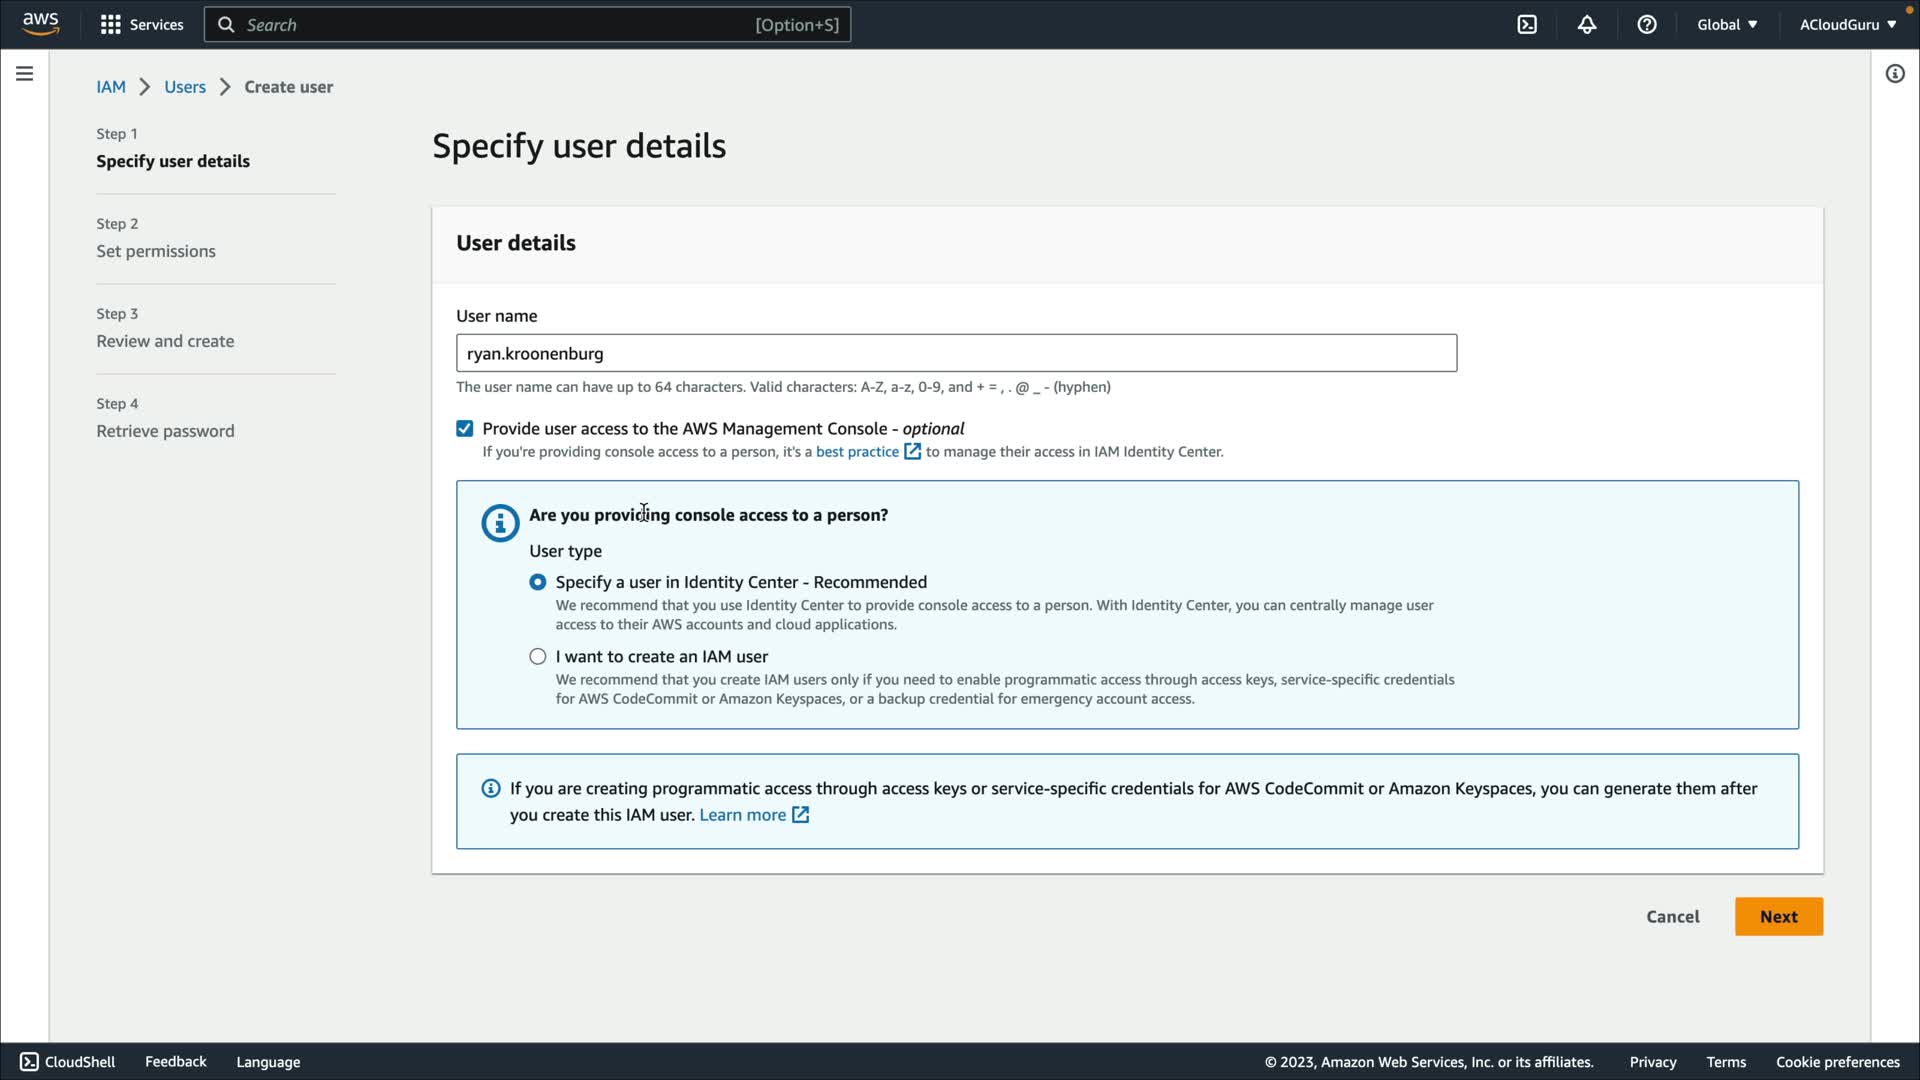Open the best practice link
This screenshot has width=1920, height=1080.
[857, 452]
